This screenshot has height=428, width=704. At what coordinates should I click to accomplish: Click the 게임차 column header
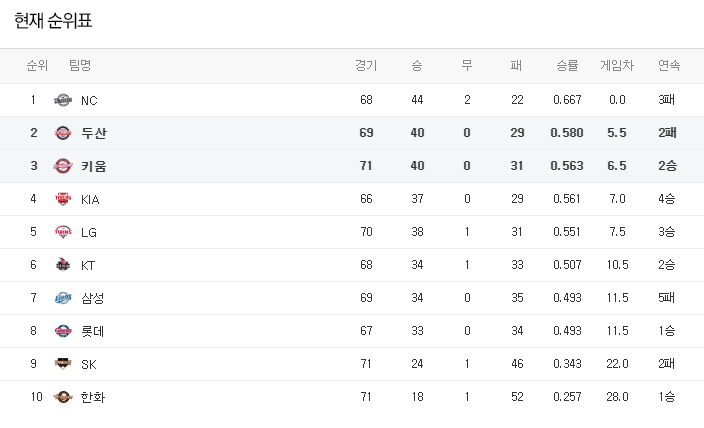point(617,66)
